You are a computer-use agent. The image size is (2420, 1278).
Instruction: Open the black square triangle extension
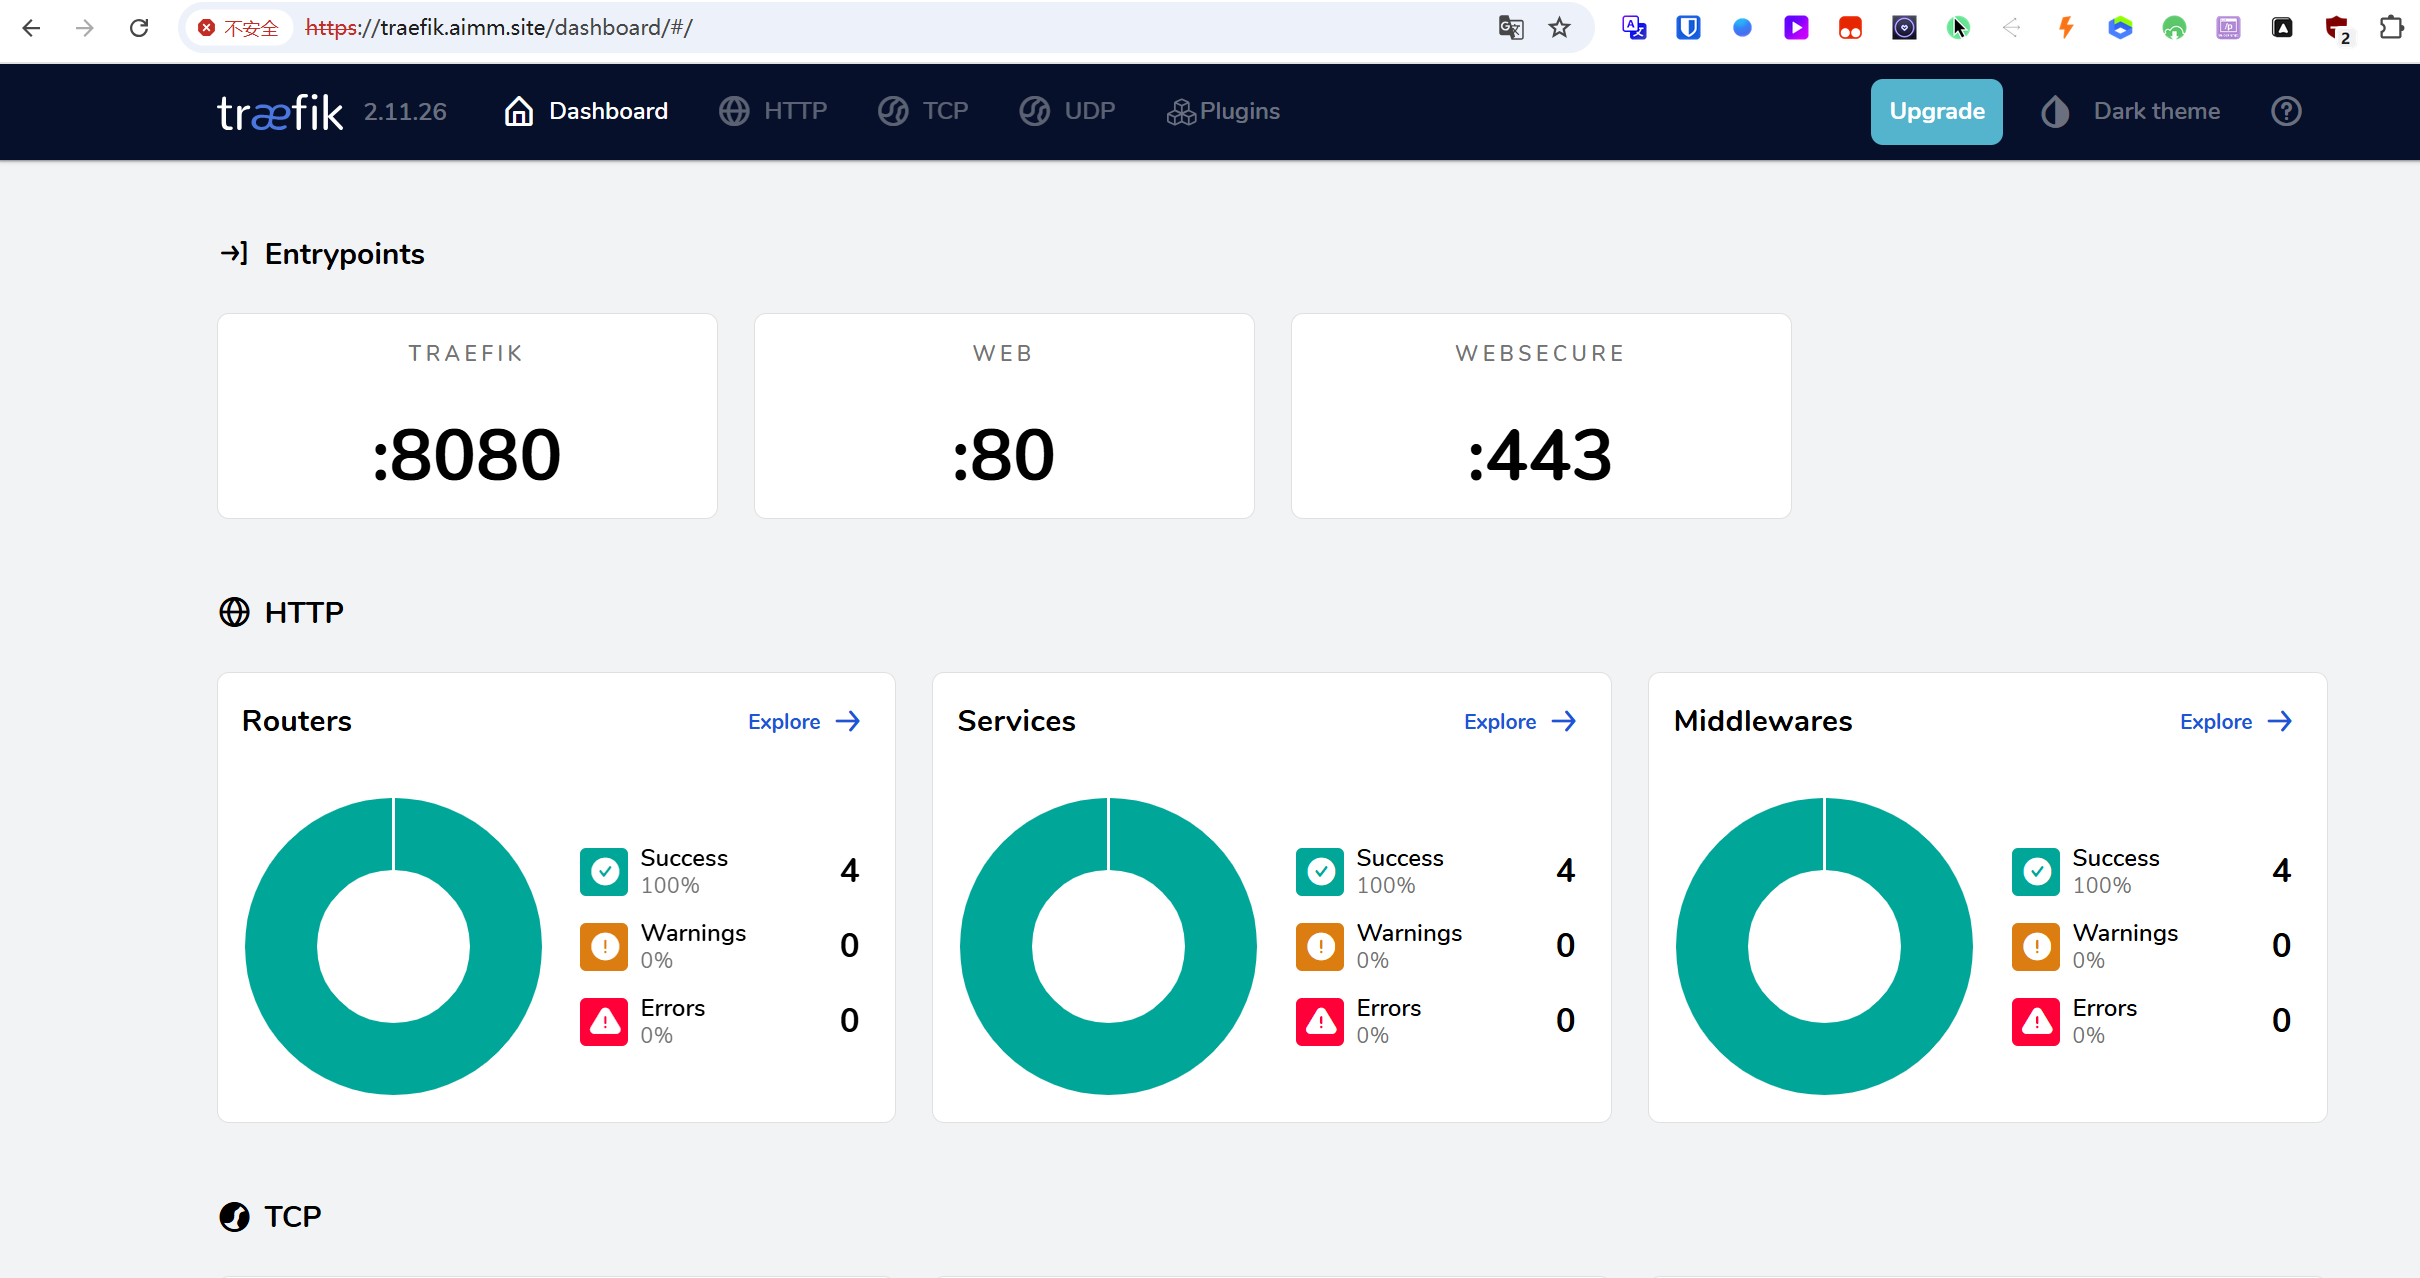tap(2282, 28)
